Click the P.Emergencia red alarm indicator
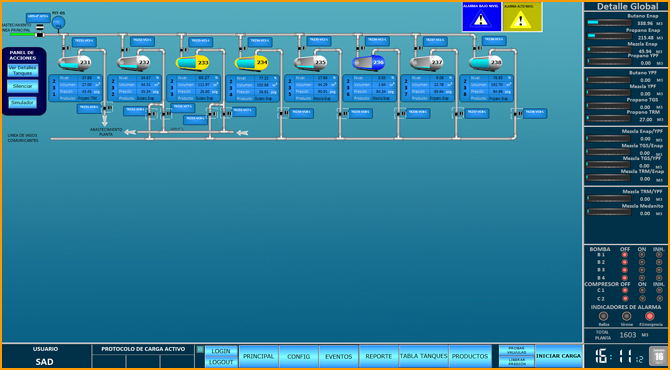The height and width of the screenshot is (370, 670). click(649, 316)
